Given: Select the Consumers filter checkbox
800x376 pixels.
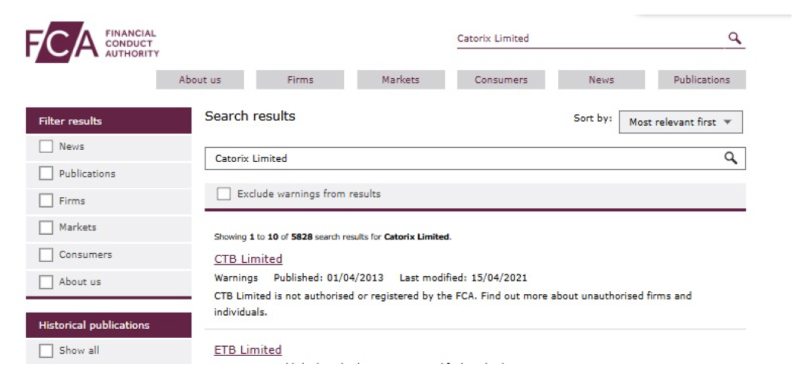Looking at the screenshot, I should 46,255.
